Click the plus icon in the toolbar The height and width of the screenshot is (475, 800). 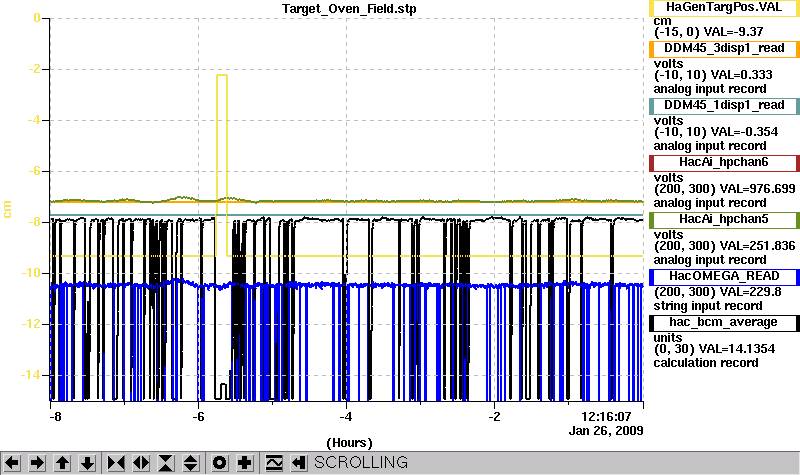coord(244,463)
